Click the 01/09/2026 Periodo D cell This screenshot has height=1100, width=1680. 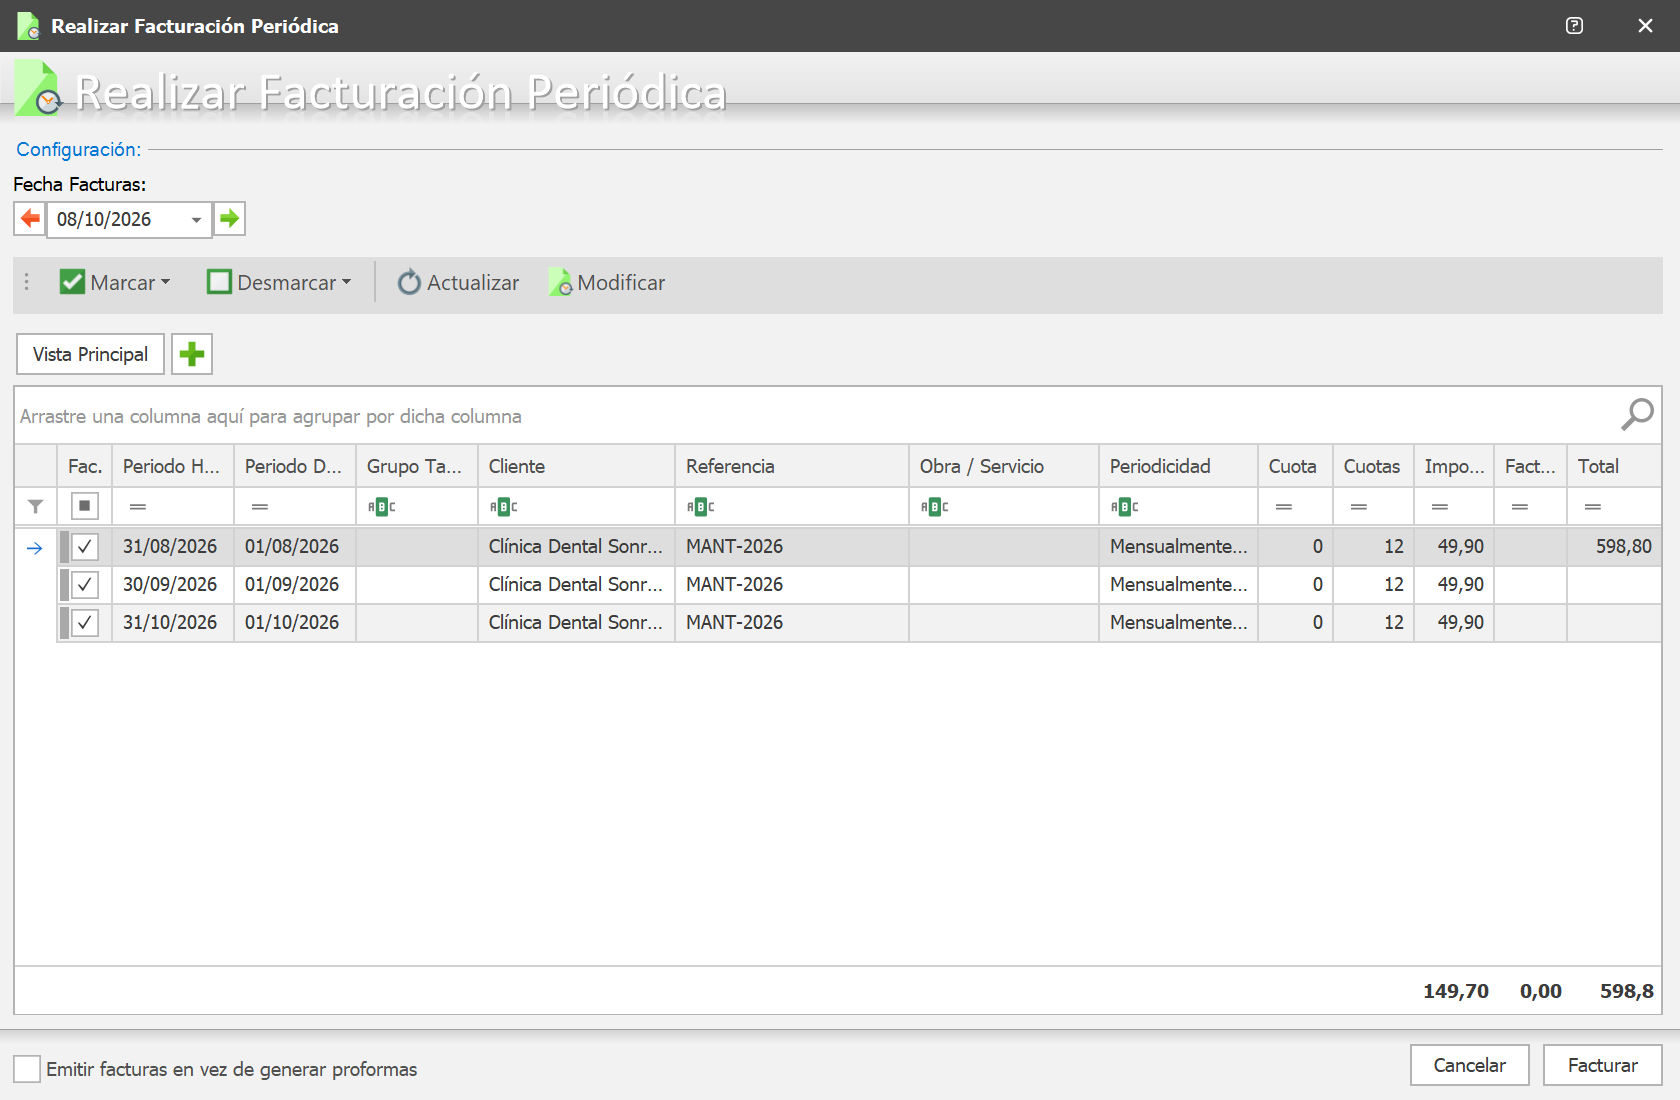coord(295,585)
